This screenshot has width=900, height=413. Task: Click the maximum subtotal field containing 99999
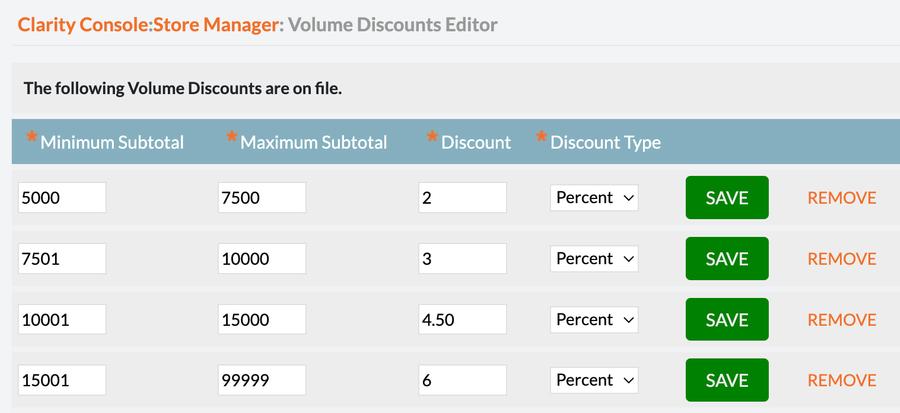tap(262, 381)
